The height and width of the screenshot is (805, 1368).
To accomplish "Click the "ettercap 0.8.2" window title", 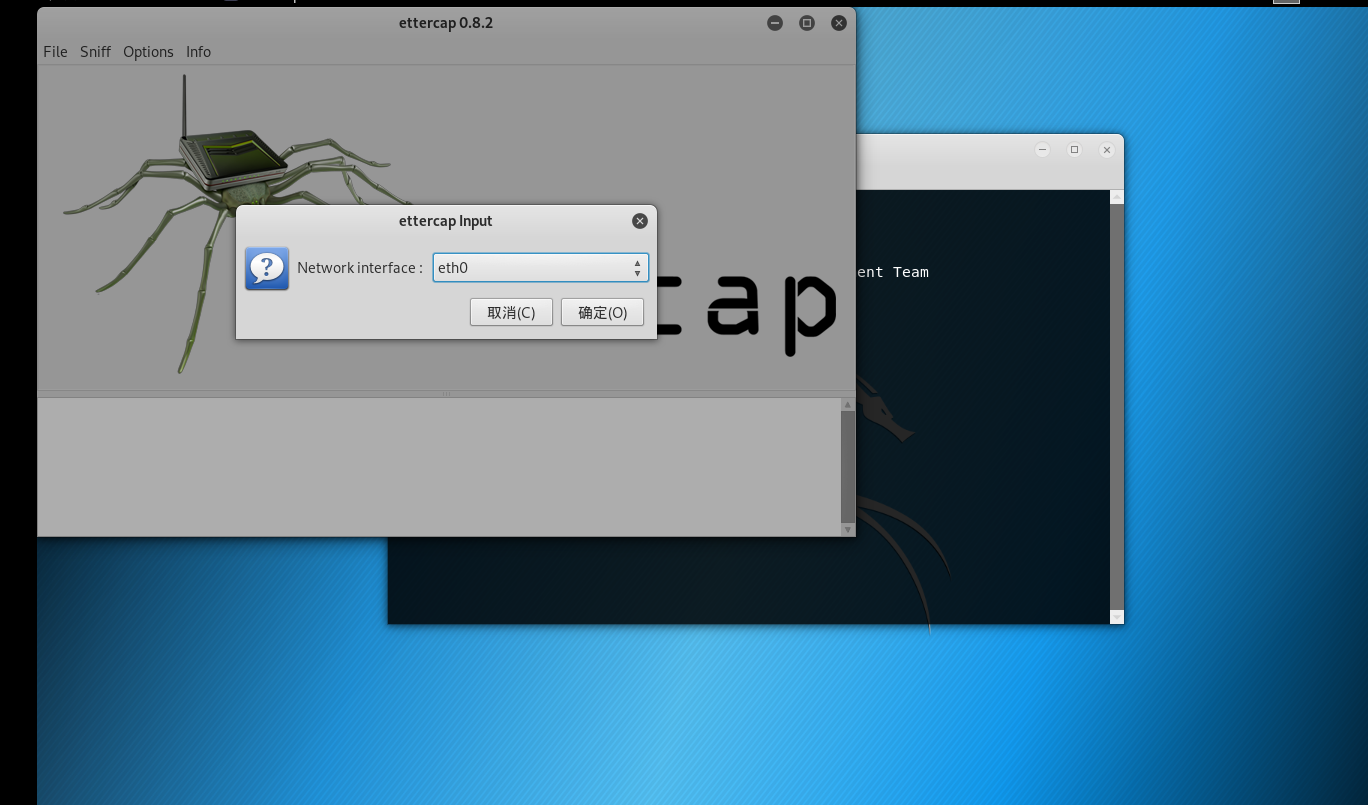I will (446, 23).
